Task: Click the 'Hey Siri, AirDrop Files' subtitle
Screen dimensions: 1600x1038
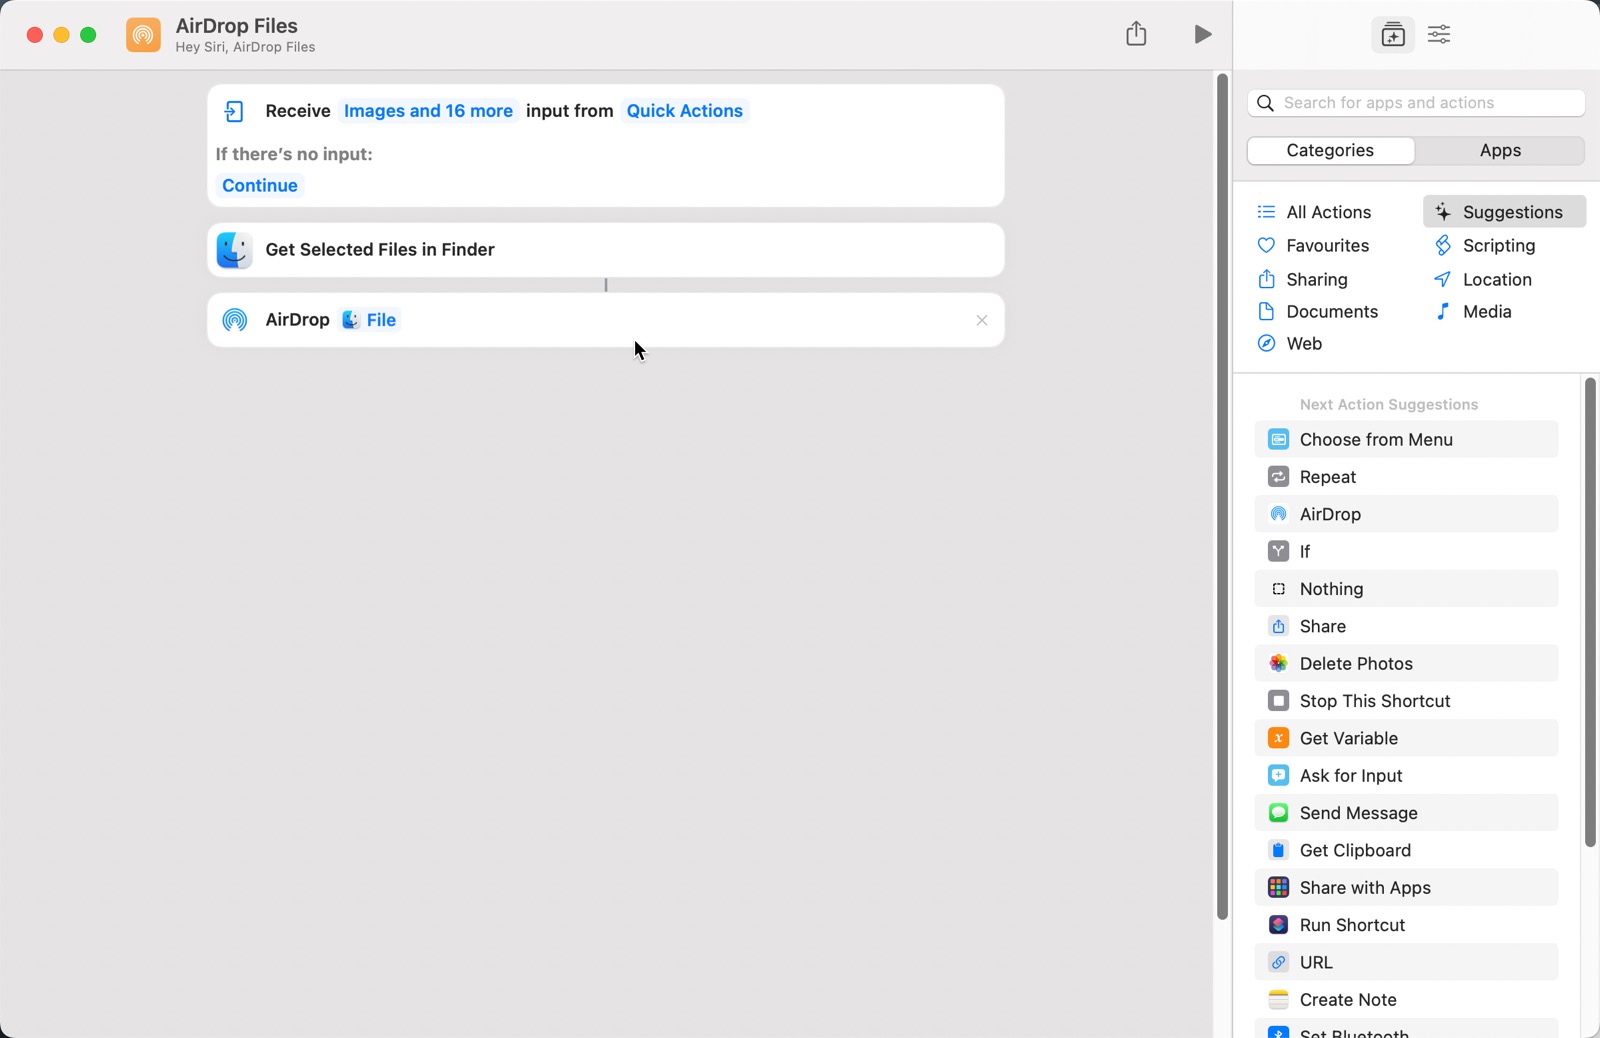Action: [x=245, y=47]
